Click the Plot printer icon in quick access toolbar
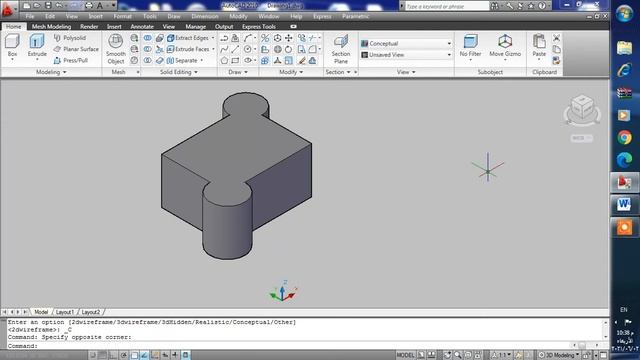The image size is (640, 360). point(89,6)
